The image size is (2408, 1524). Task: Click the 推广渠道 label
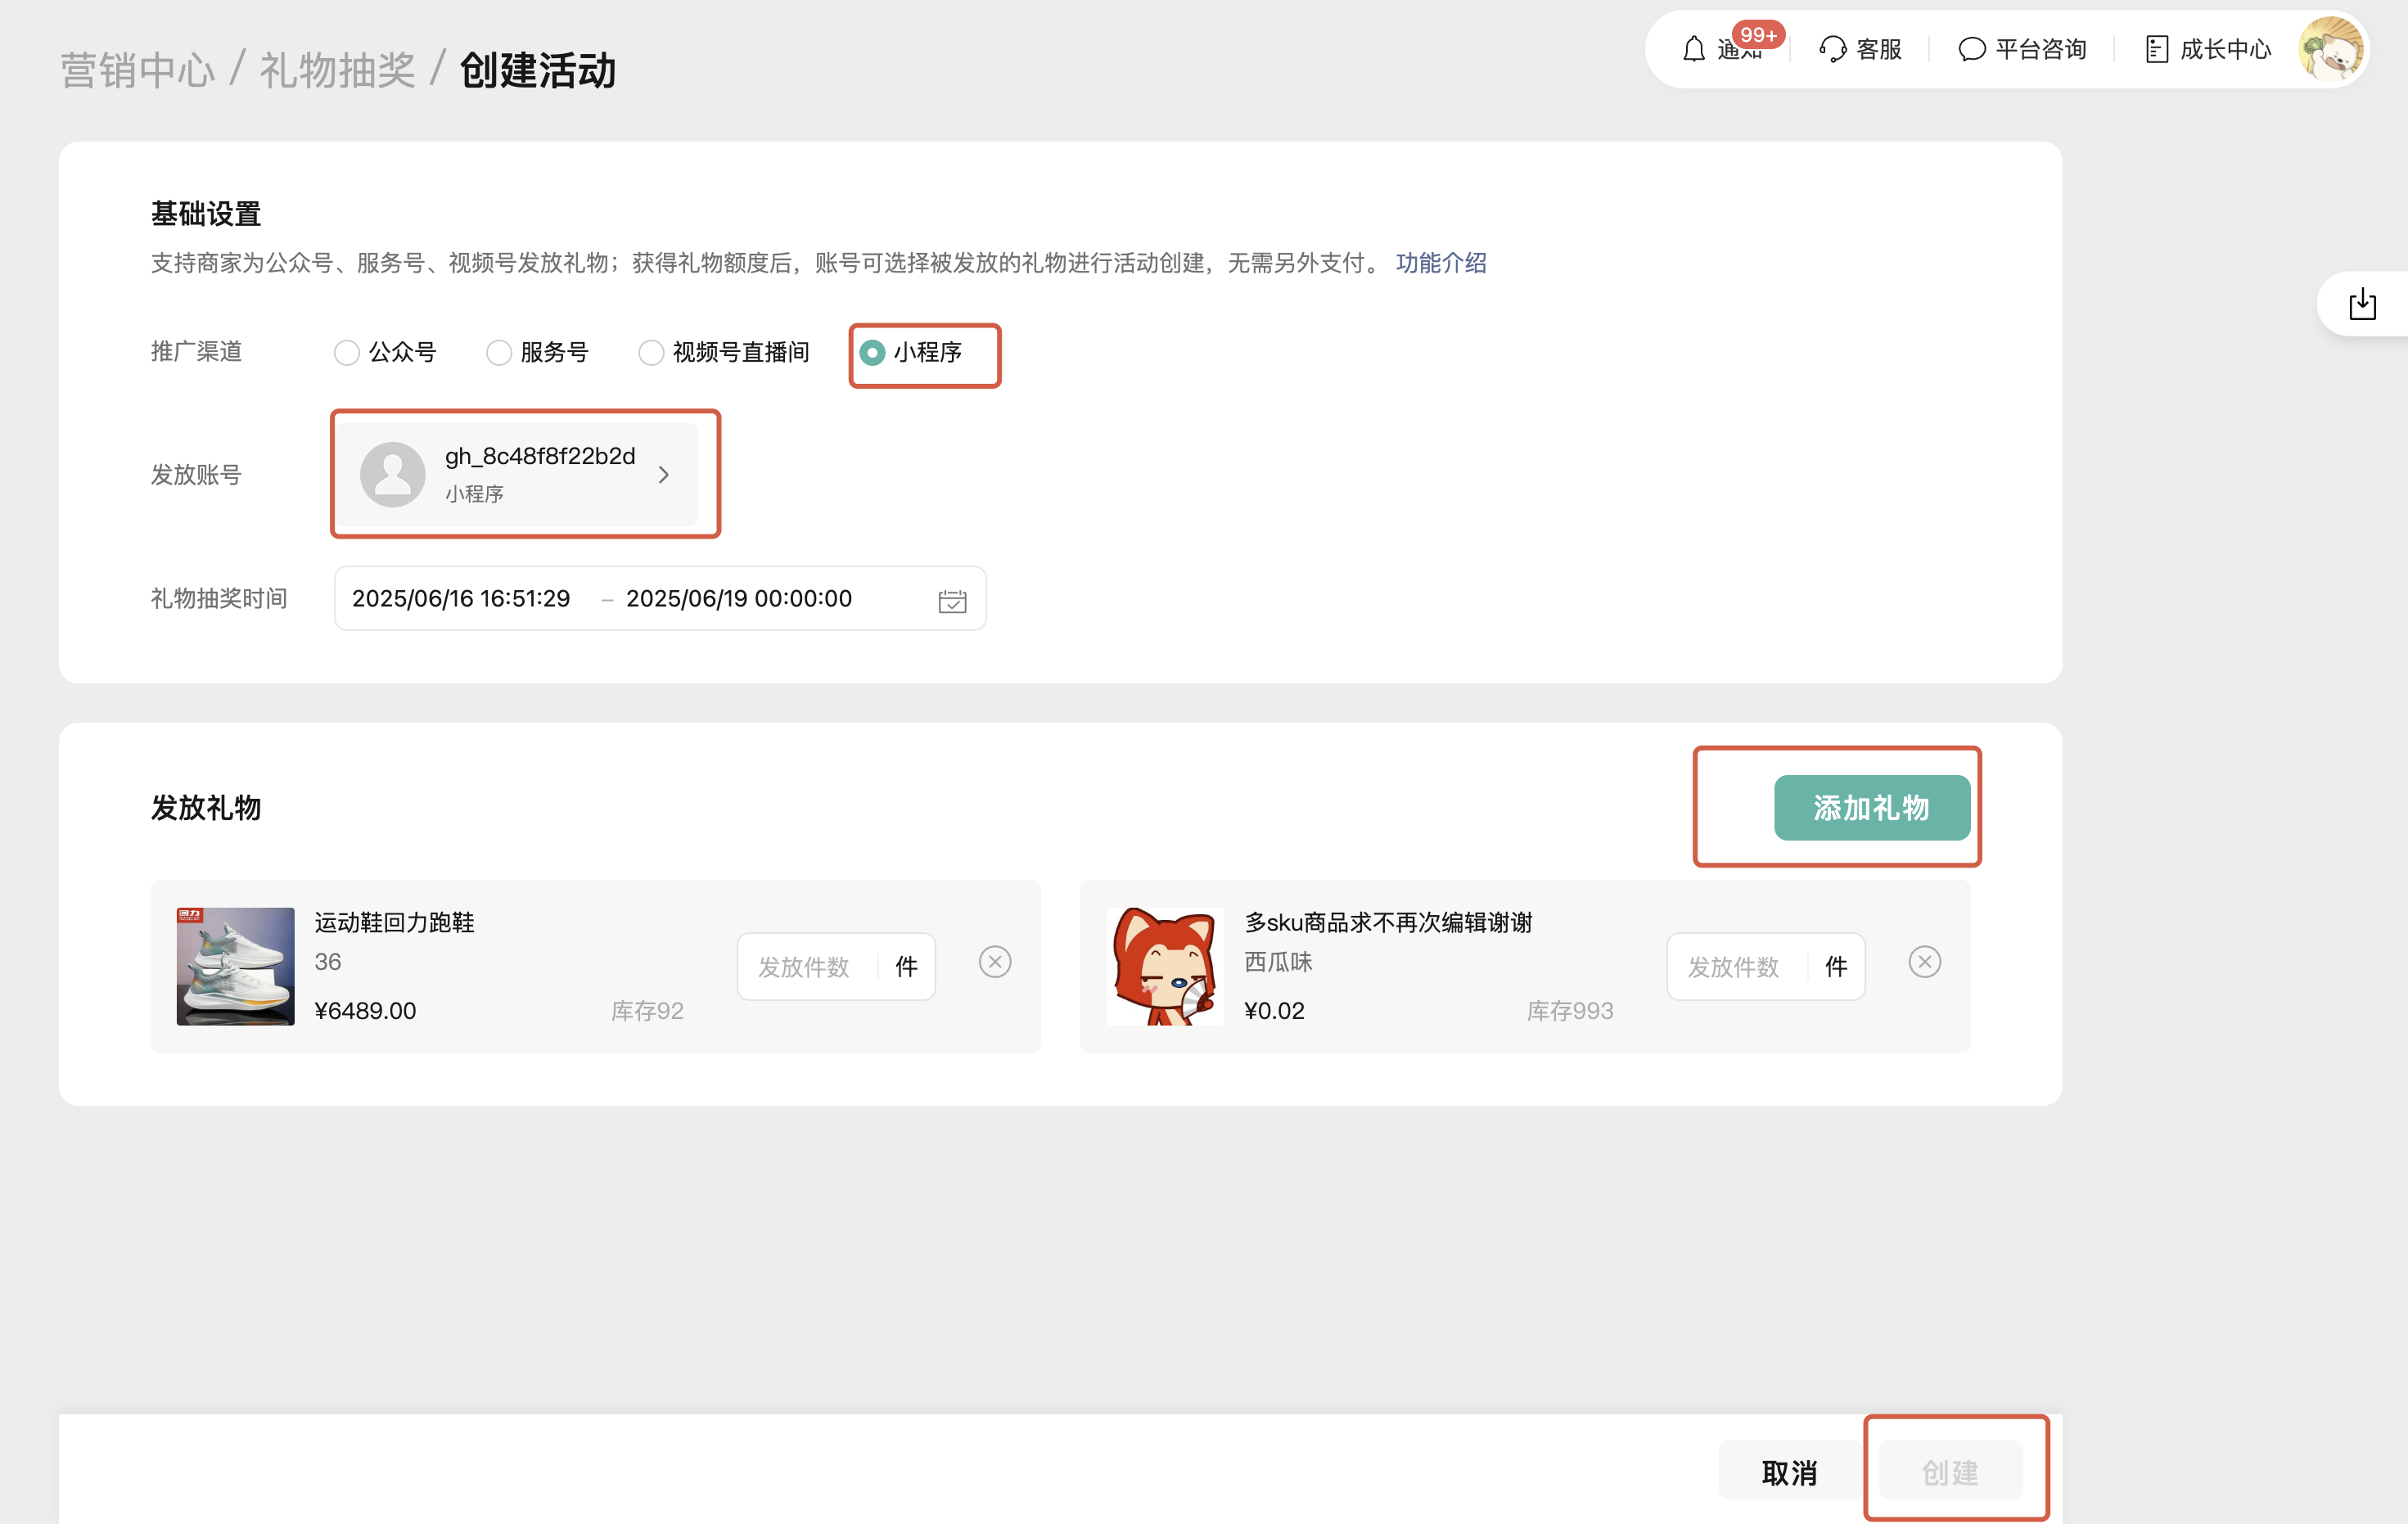point(196,352)
